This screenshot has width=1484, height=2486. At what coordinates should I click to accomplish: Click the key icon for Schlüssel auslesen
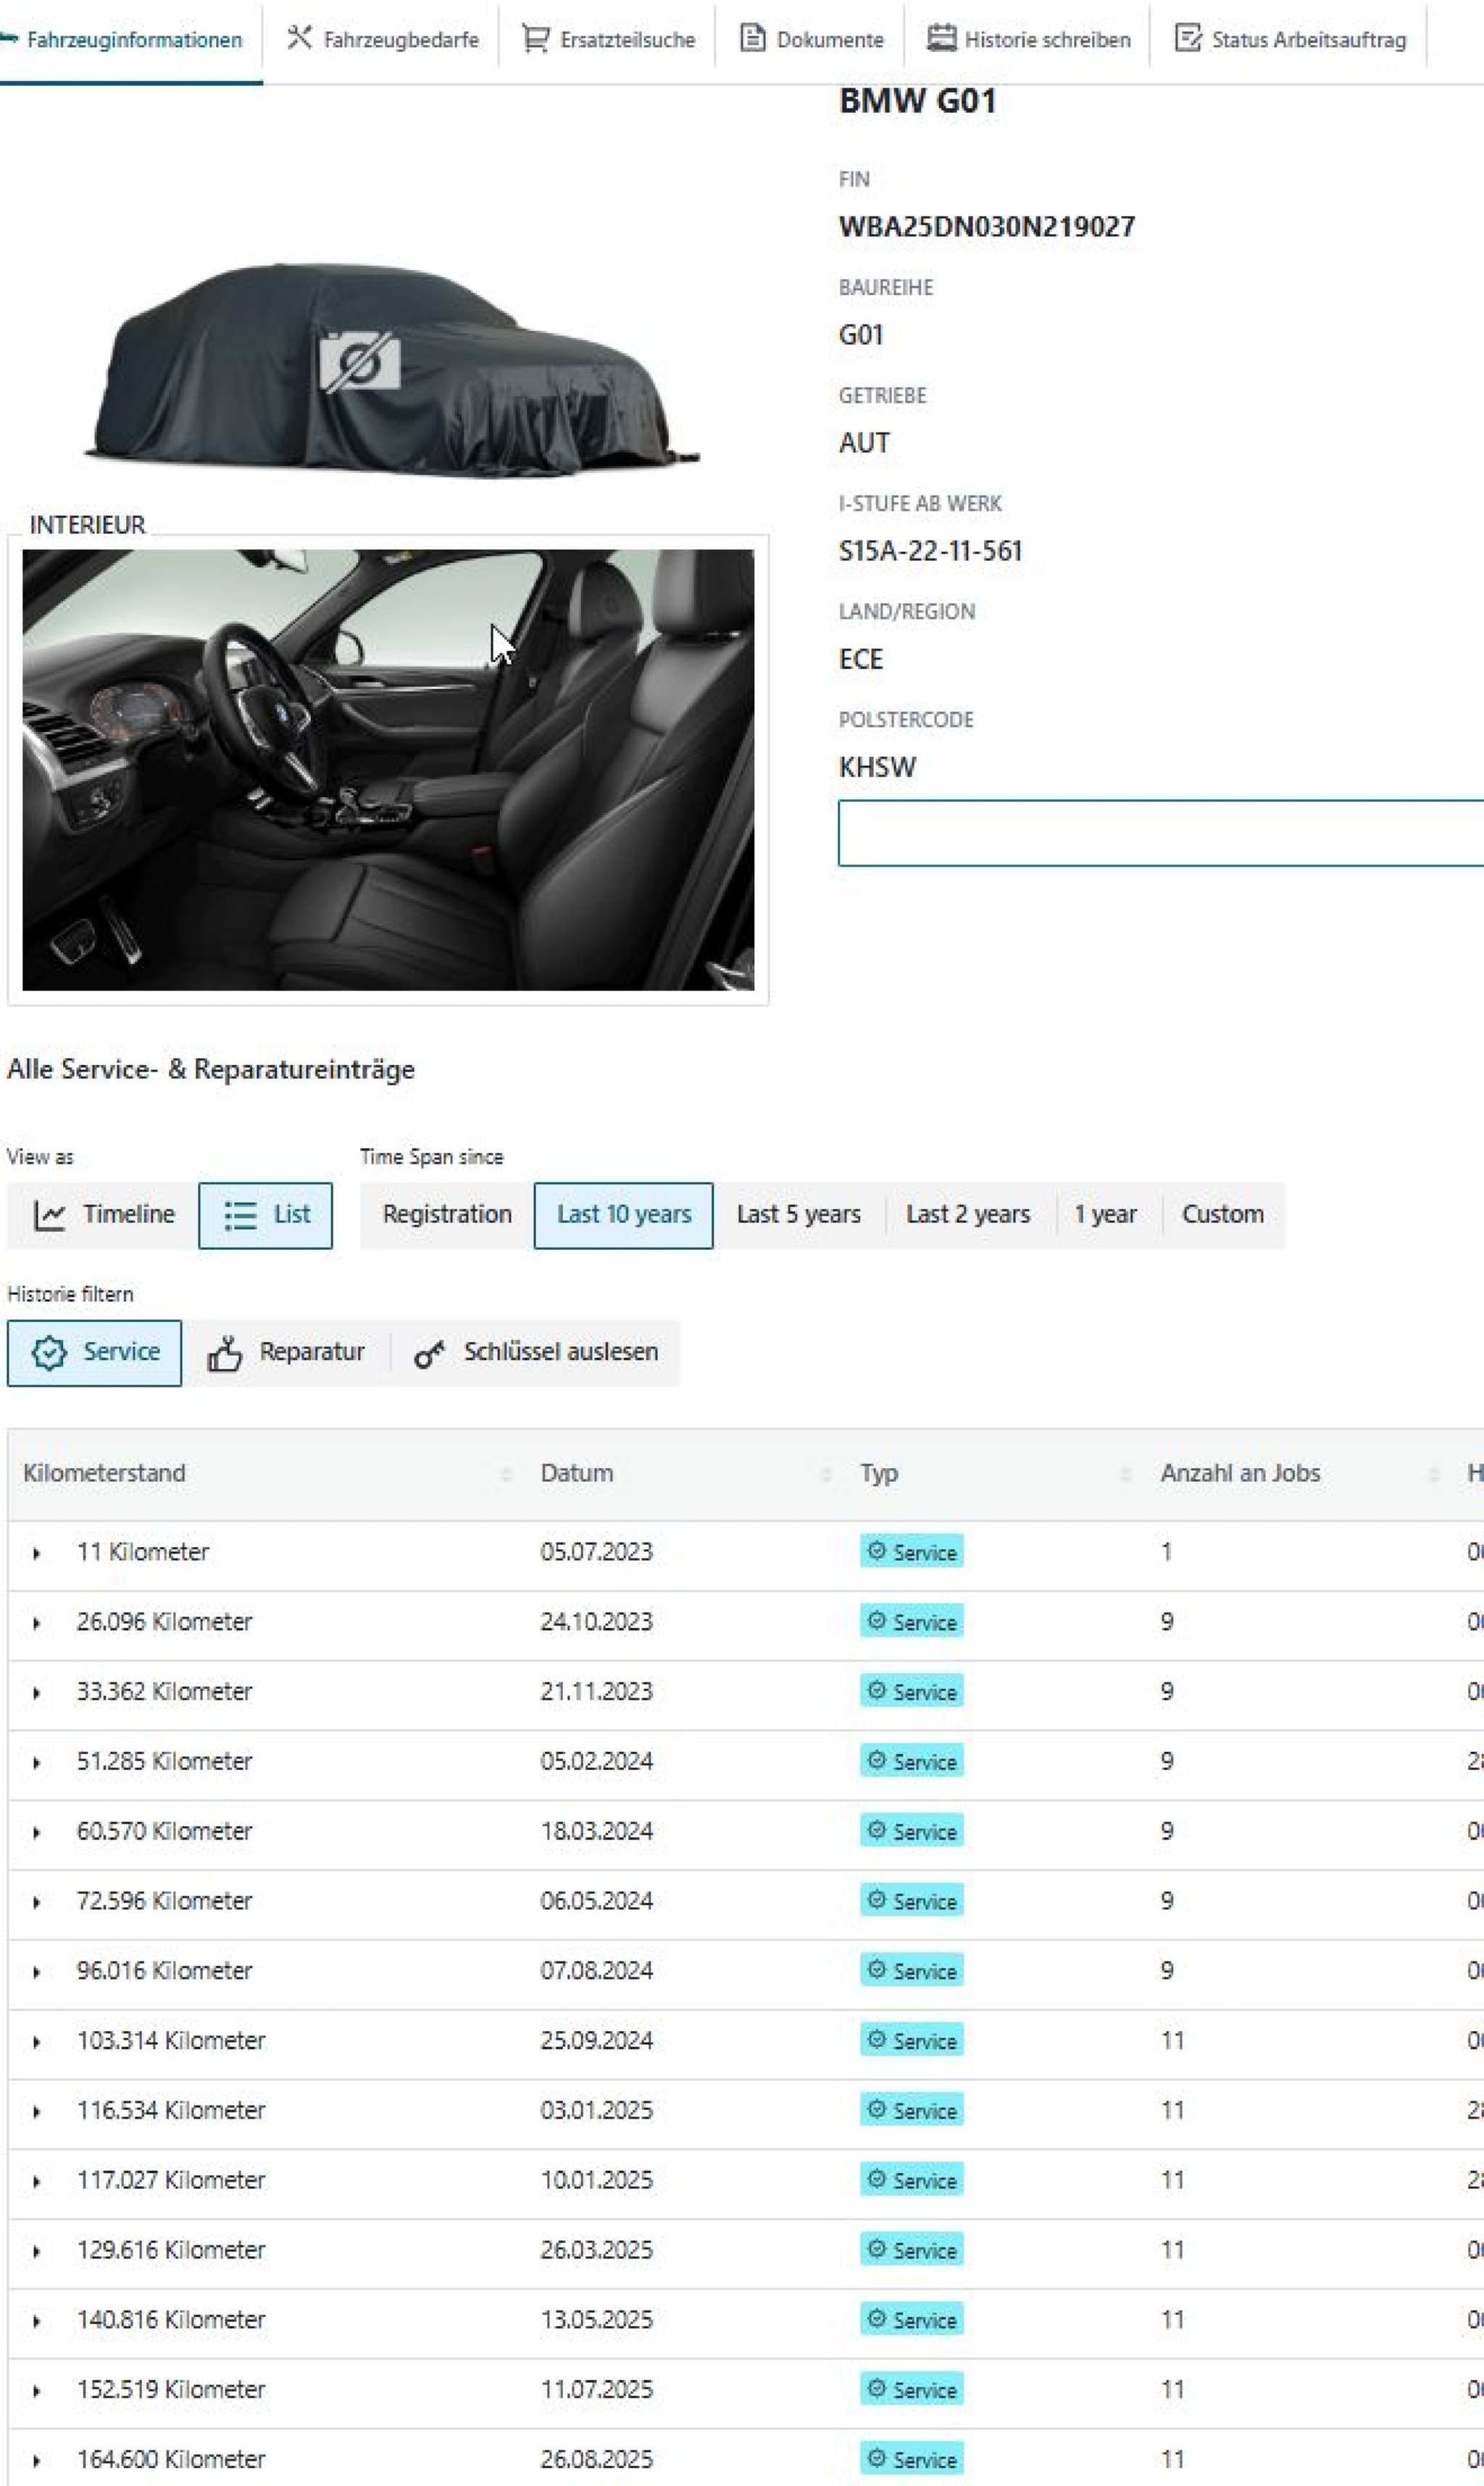pyautogui.click(x=429, y=1354)
